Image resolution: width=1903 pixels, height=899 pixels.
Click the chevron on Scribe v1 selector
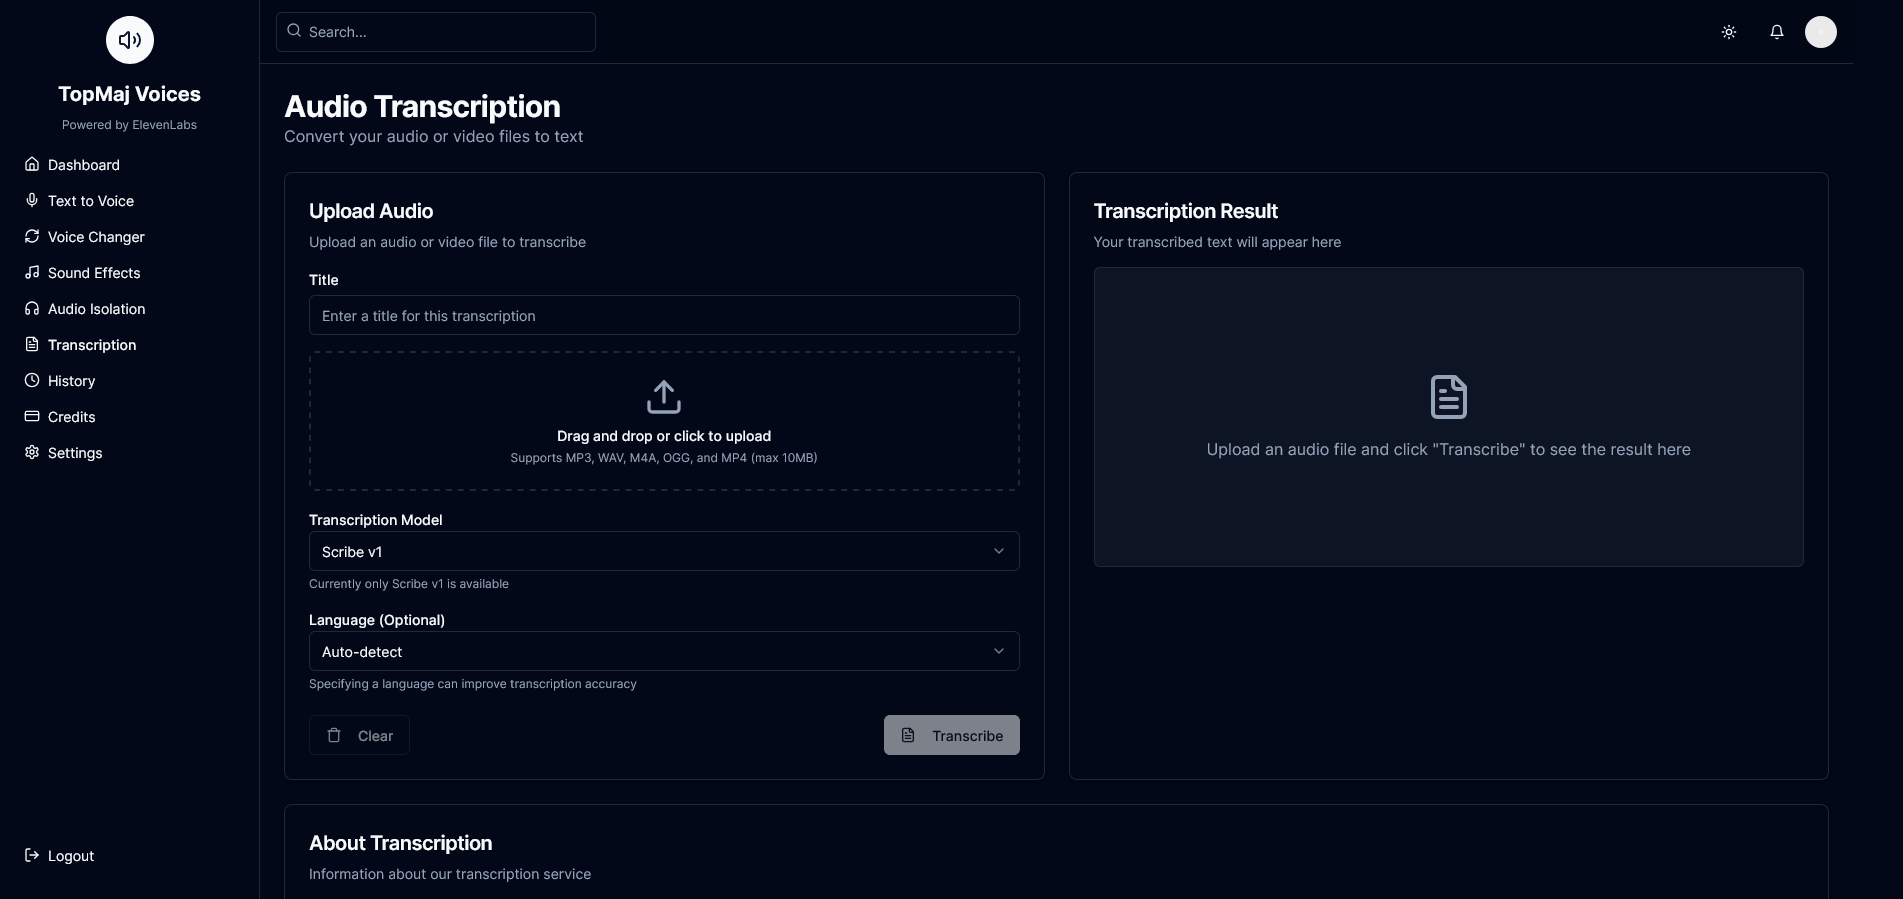tap(998, 551)
